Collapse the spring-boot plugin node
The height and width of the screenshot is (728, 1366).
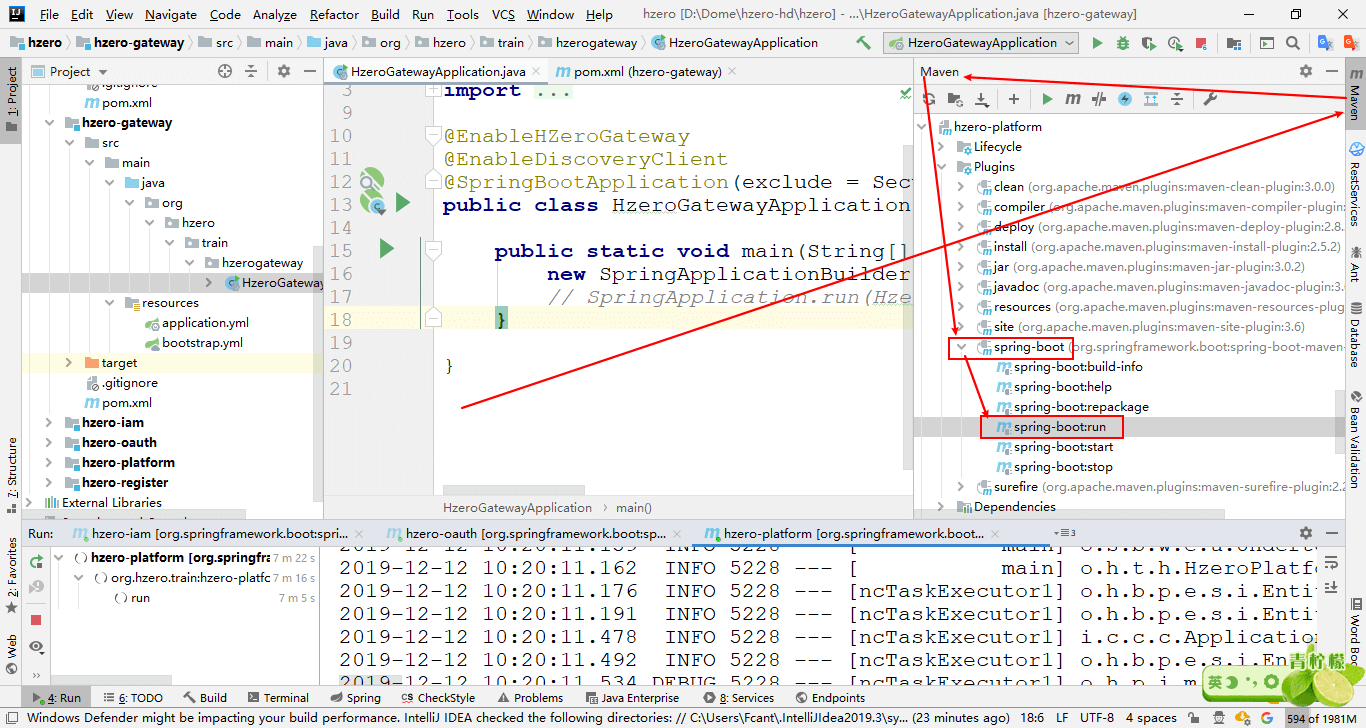961,347
